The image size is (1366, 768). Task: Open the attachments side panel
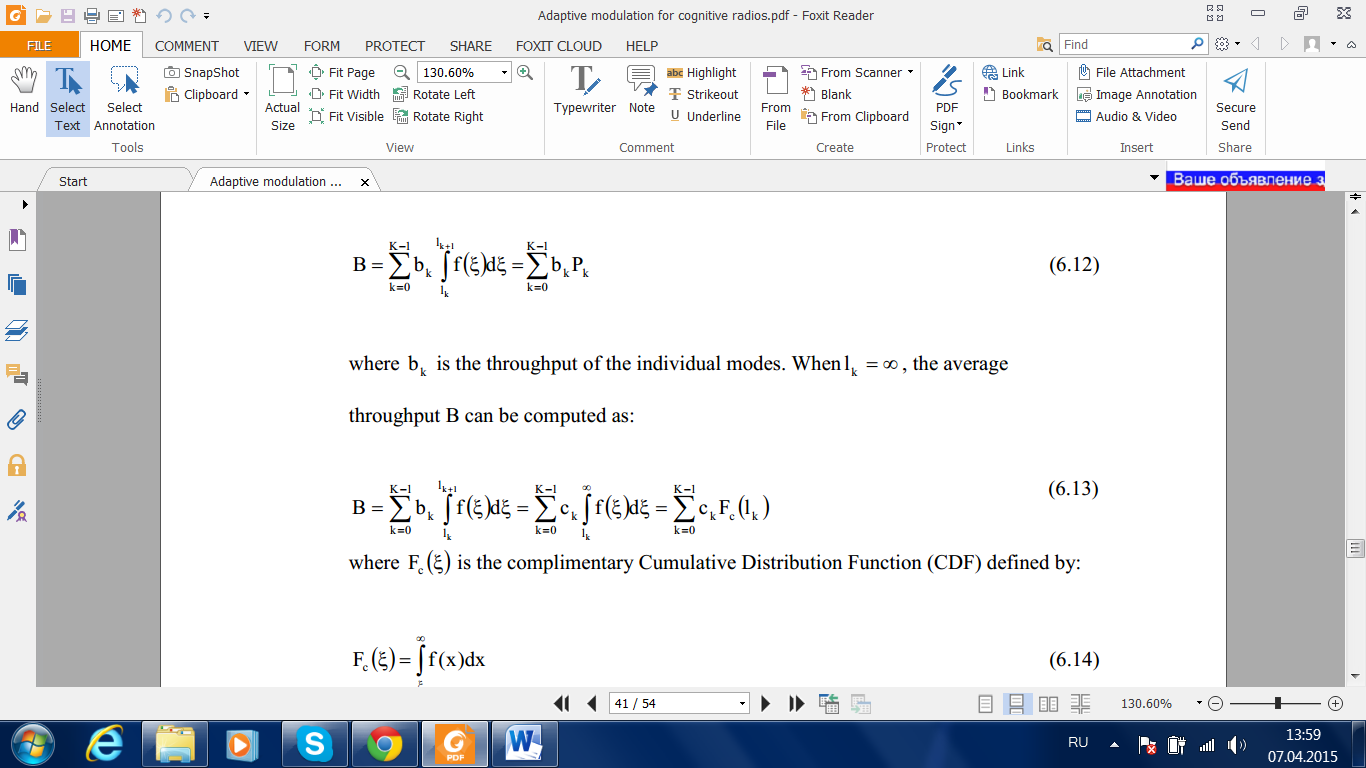pyautogui.click(x=17, y=420)
